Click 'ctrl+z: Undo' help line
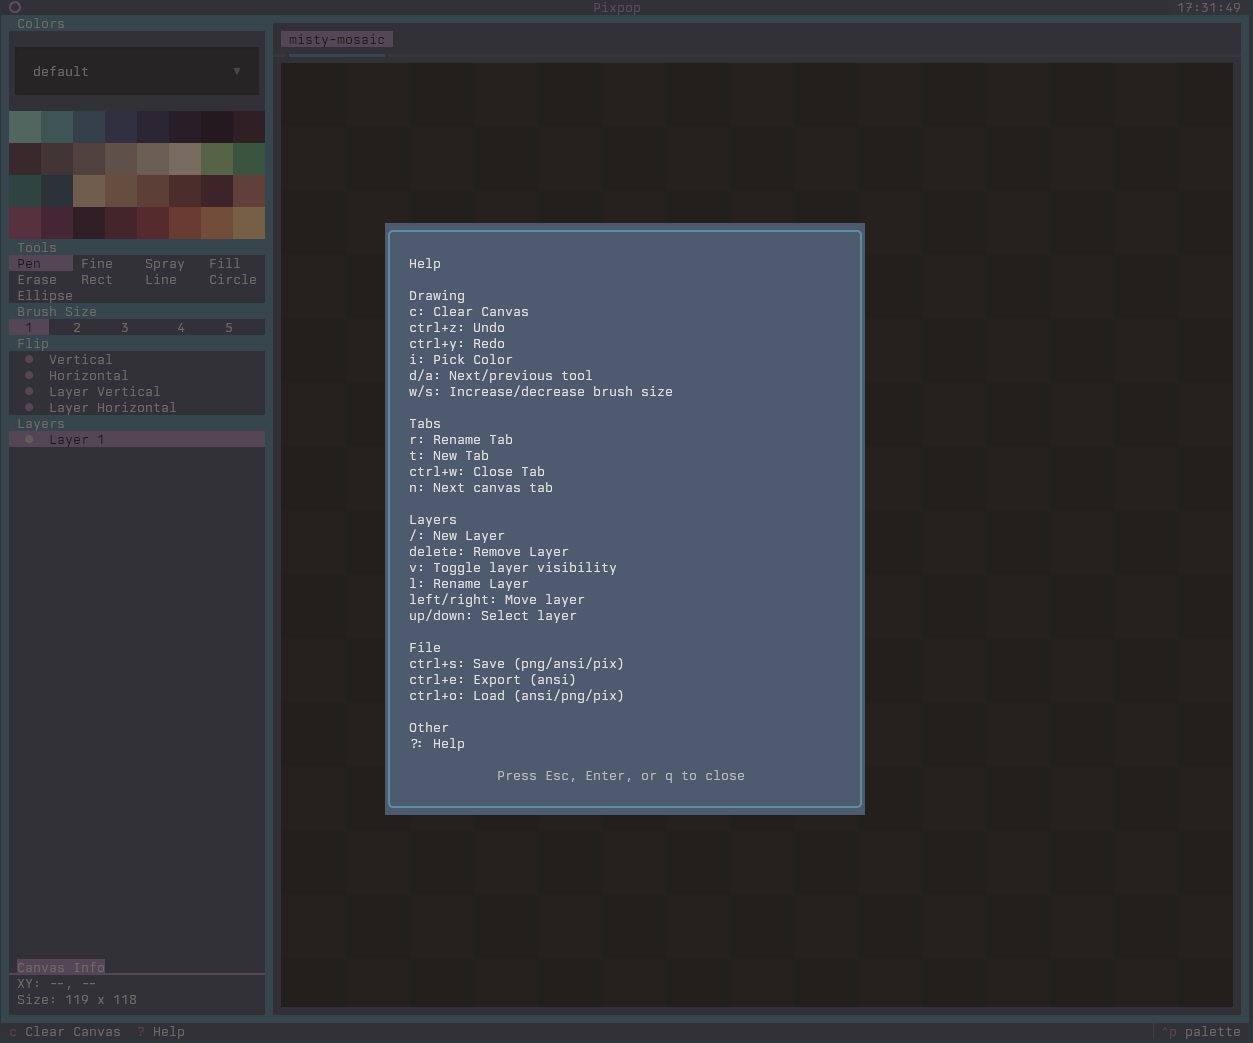The image size is (1253, 1043). 457,328
